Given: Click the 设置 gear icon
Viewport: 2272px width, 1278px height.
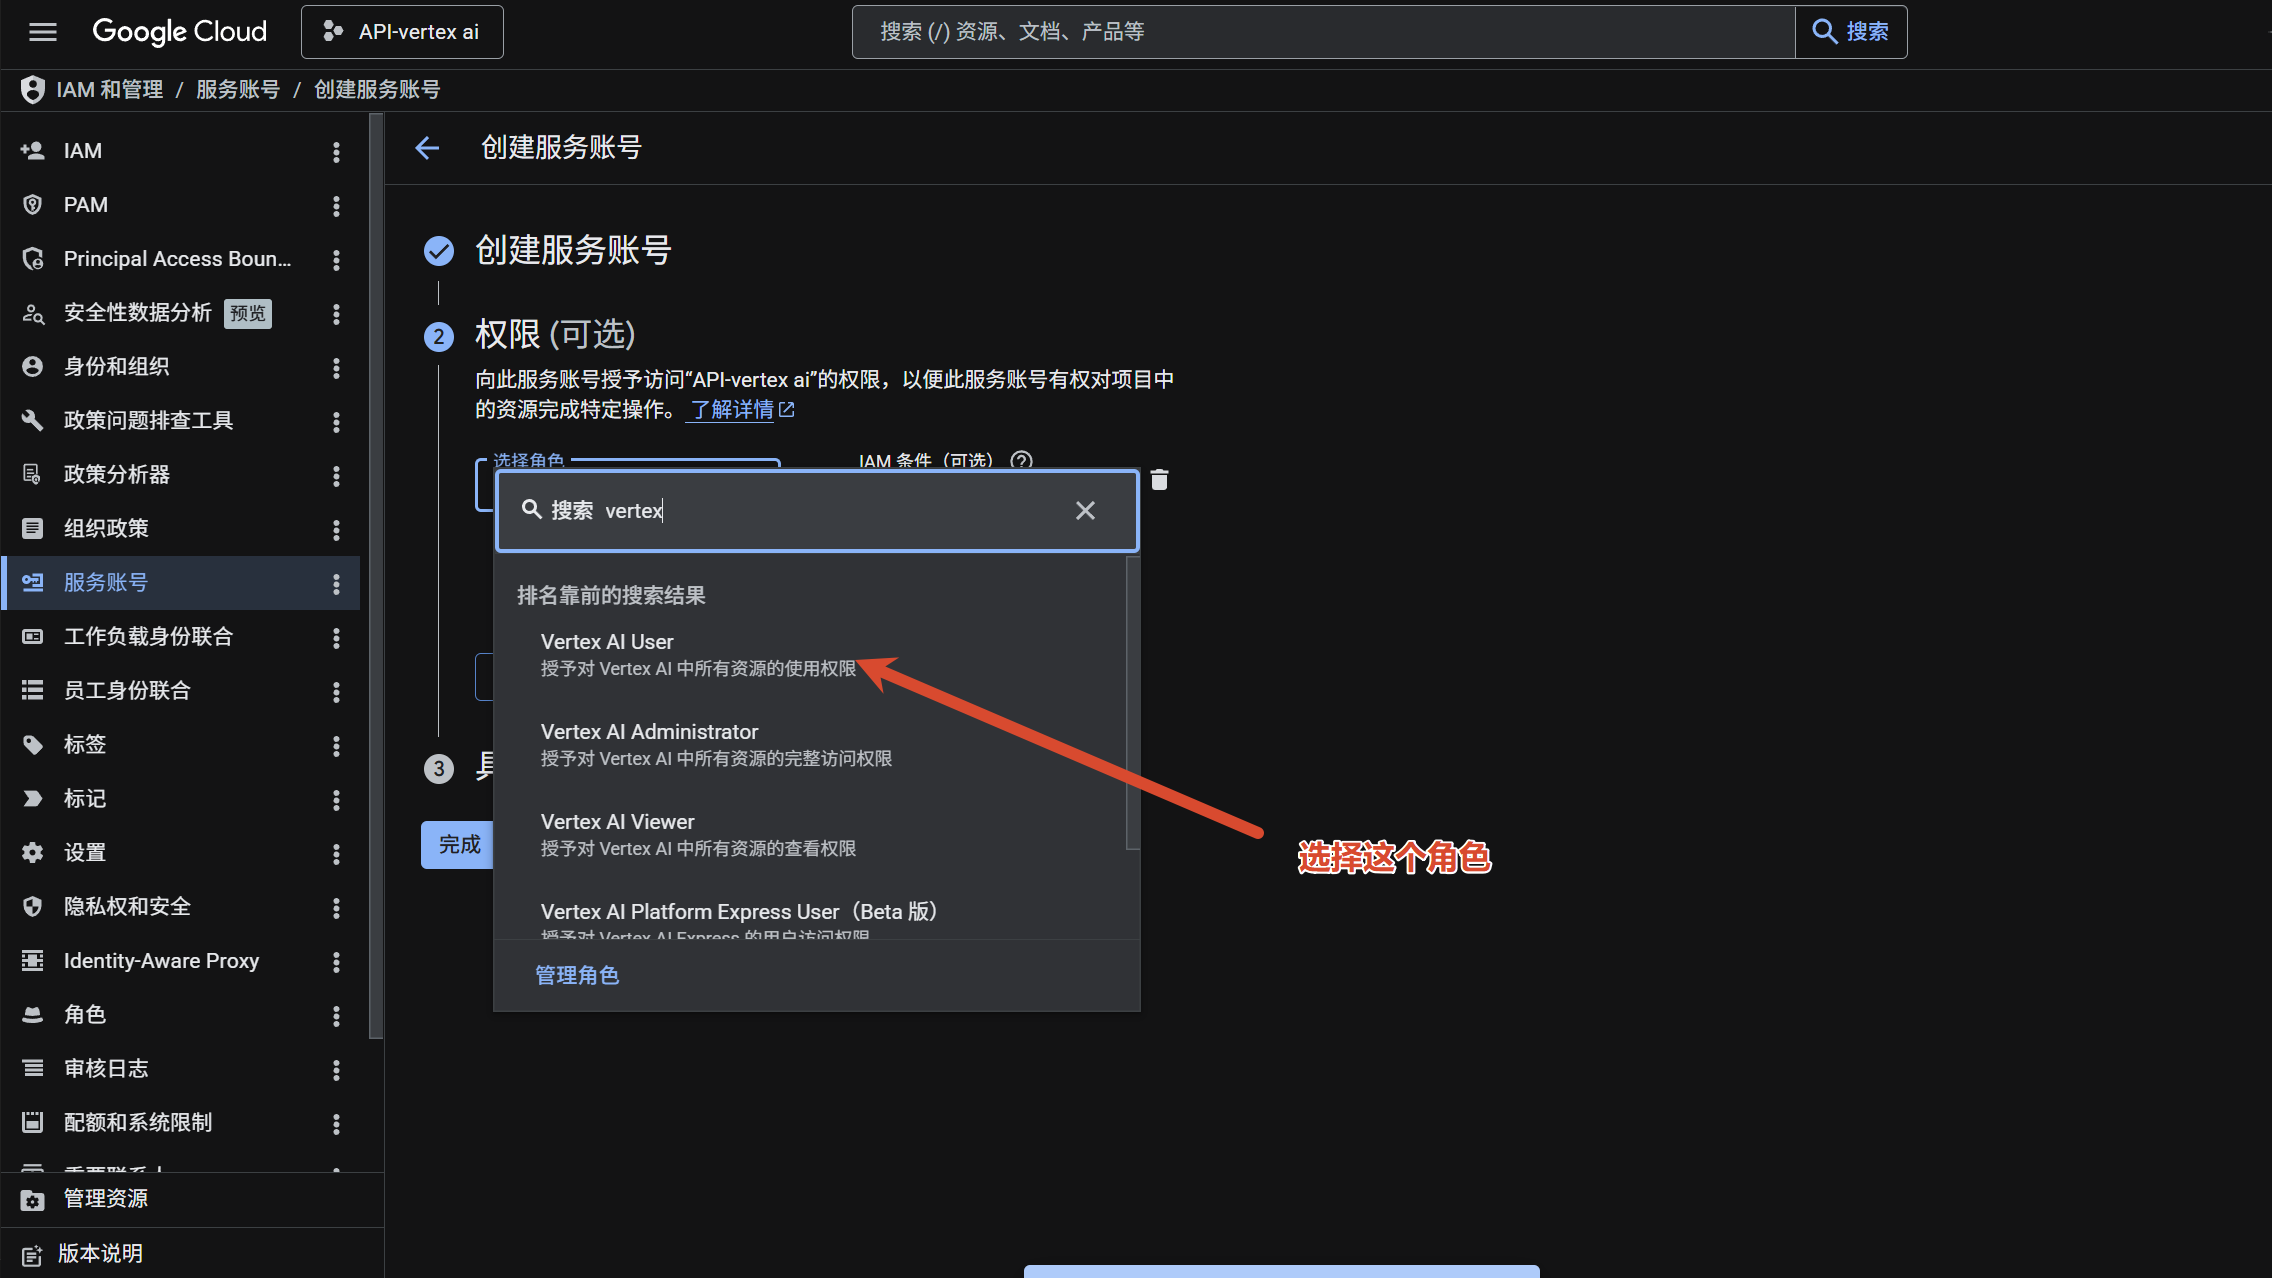Looking at the screenshot, I should (x=33, y=853).
